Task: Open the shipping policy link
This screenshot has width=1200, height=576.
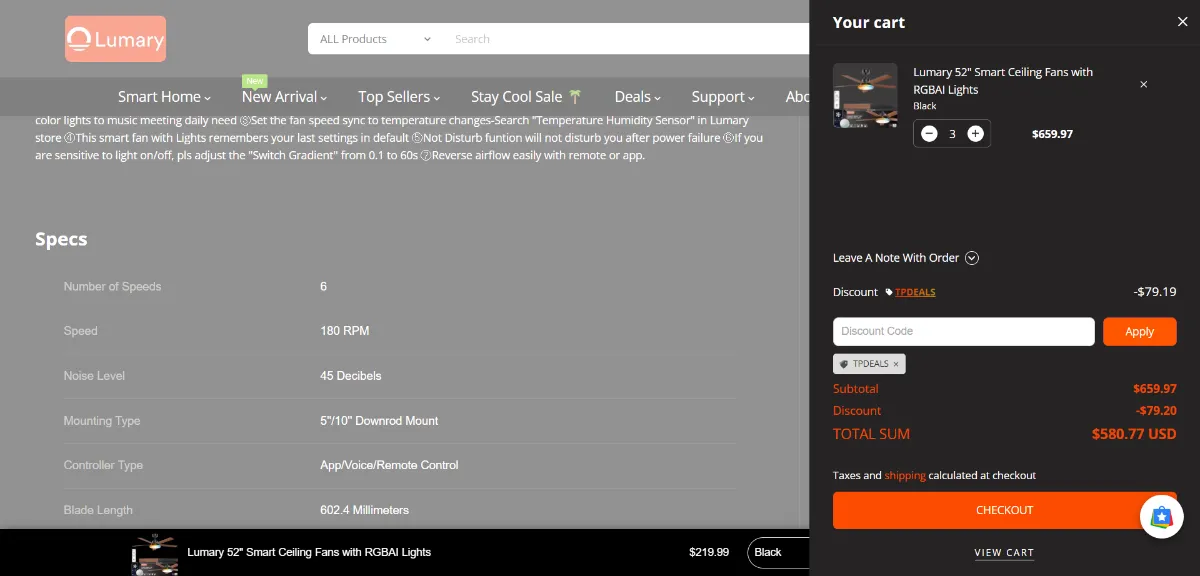Action: point(905,475)
